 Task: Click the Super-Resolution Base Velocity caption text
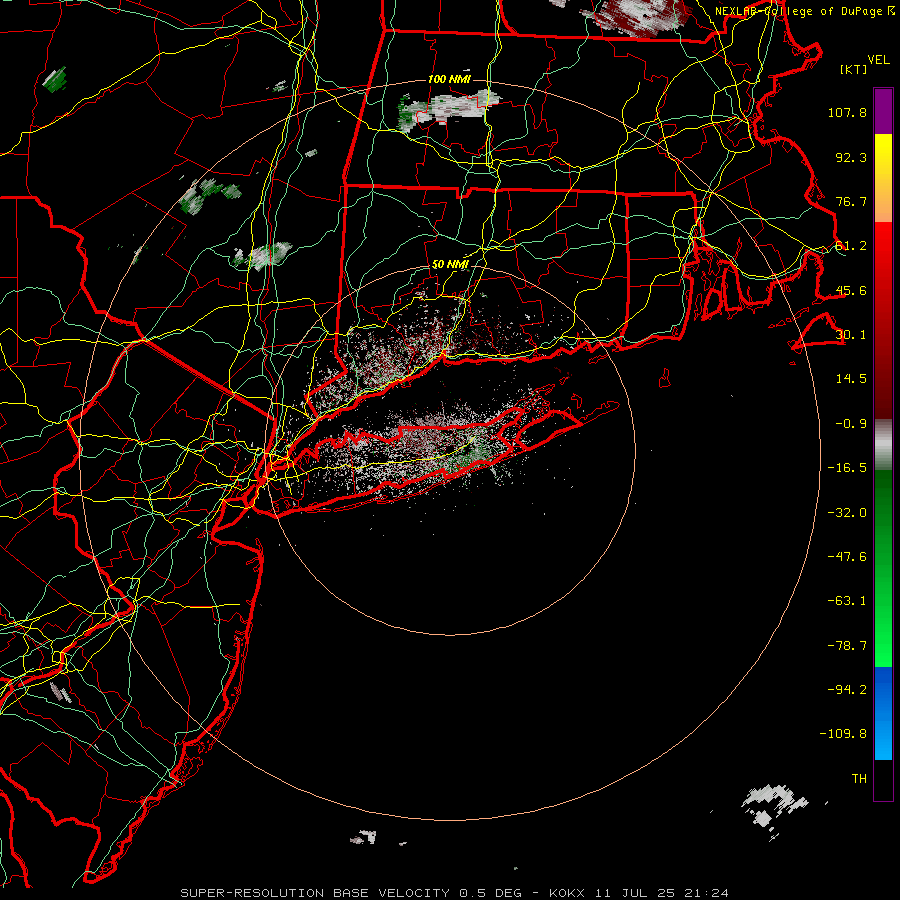[455, 893]
